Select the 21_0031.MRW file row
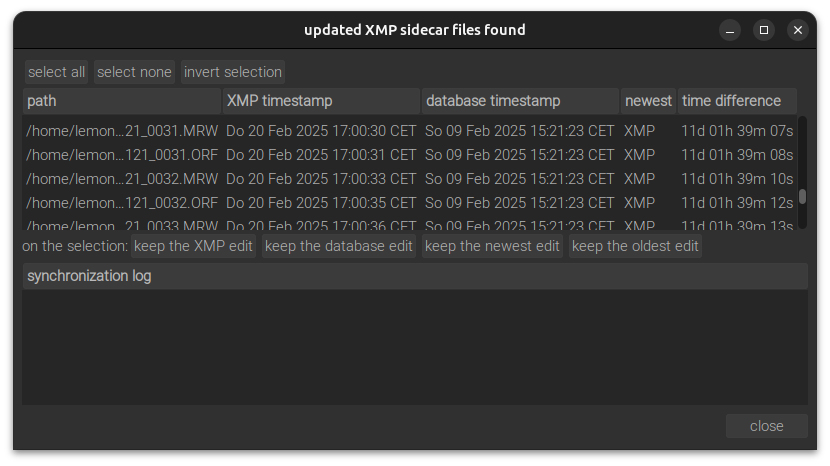This screenshot has height=466, width=830. pos(410,131)
